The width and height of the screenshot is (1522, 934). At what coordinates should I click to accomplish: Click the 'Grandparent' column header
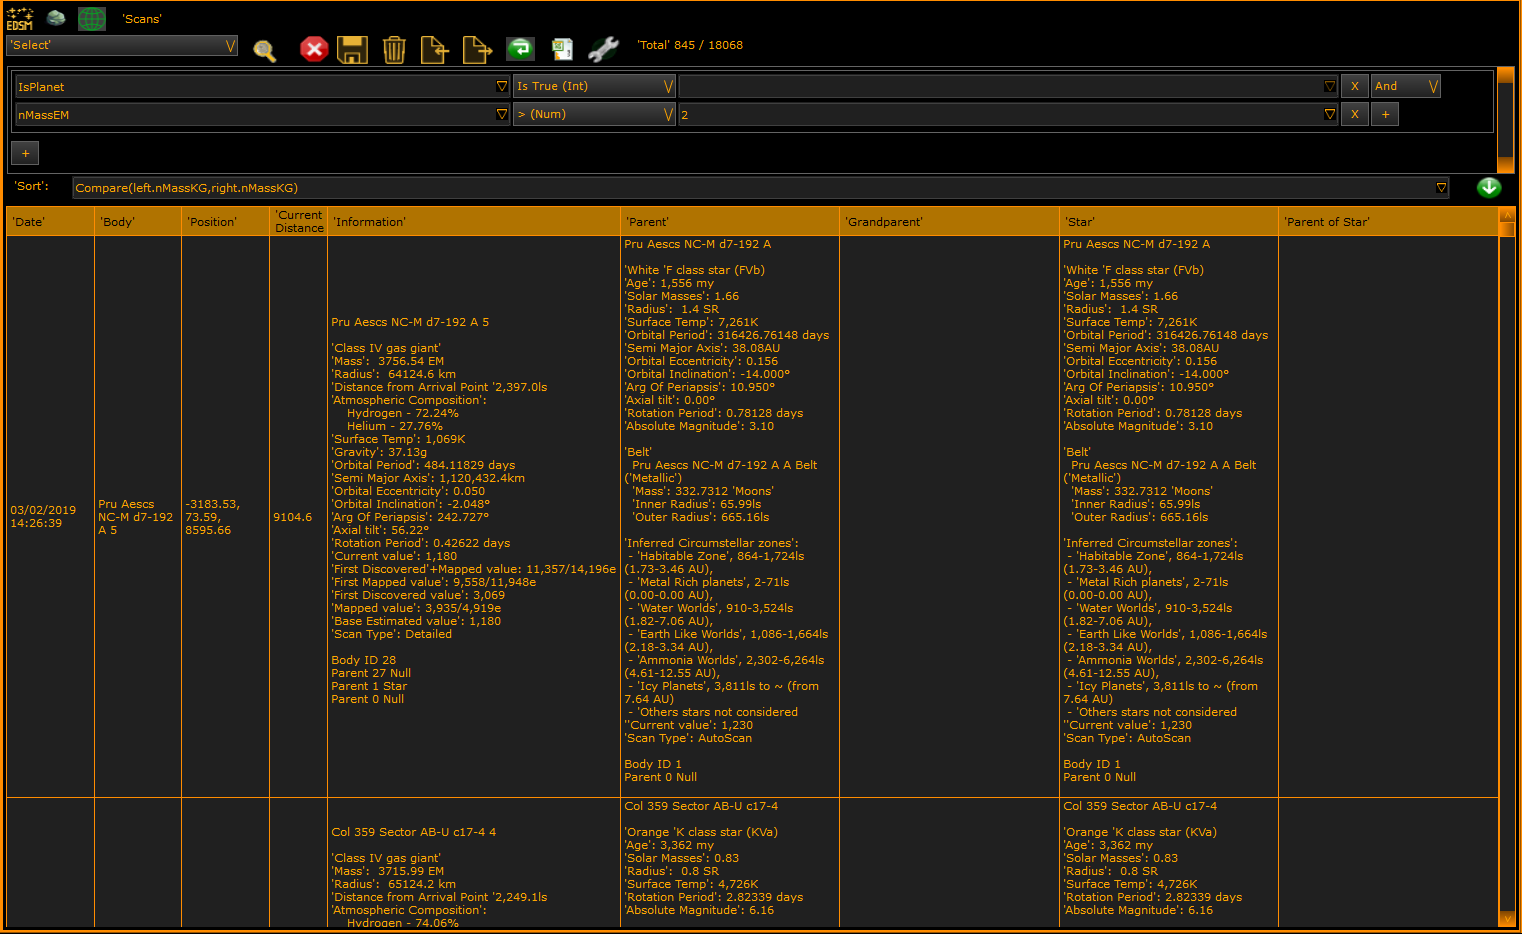point(949,221)
